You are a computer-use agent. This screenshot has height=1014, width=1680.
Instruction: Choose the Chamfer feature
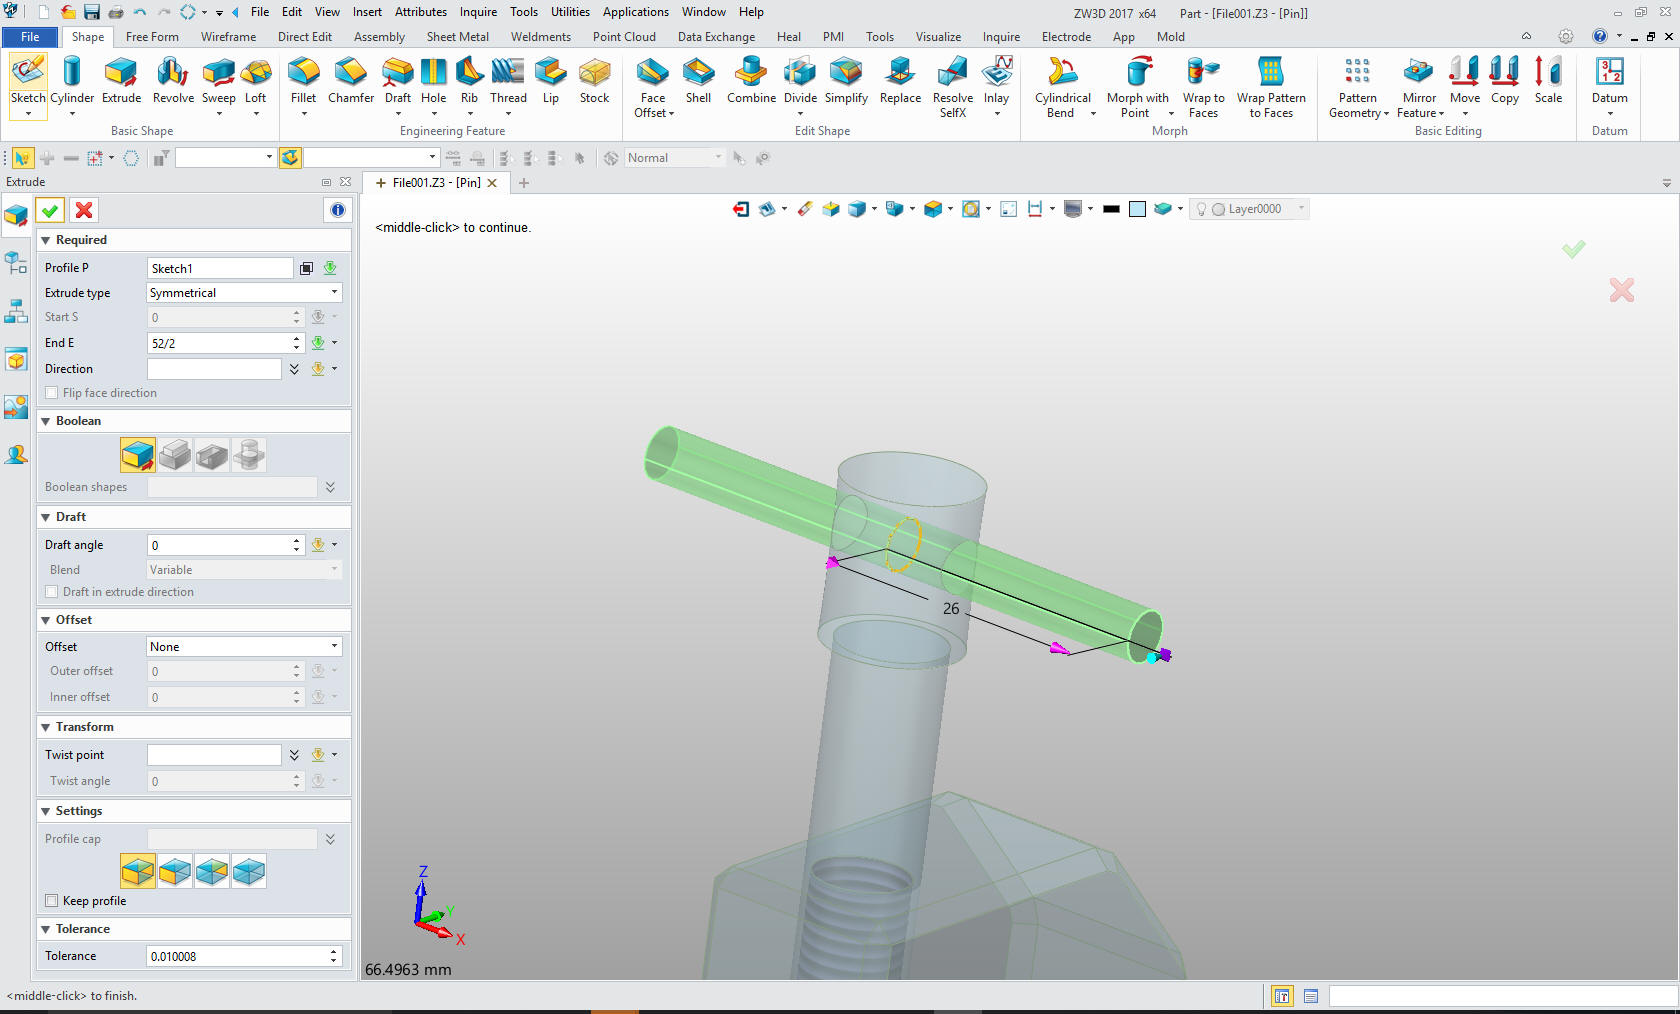click(351, 80)
